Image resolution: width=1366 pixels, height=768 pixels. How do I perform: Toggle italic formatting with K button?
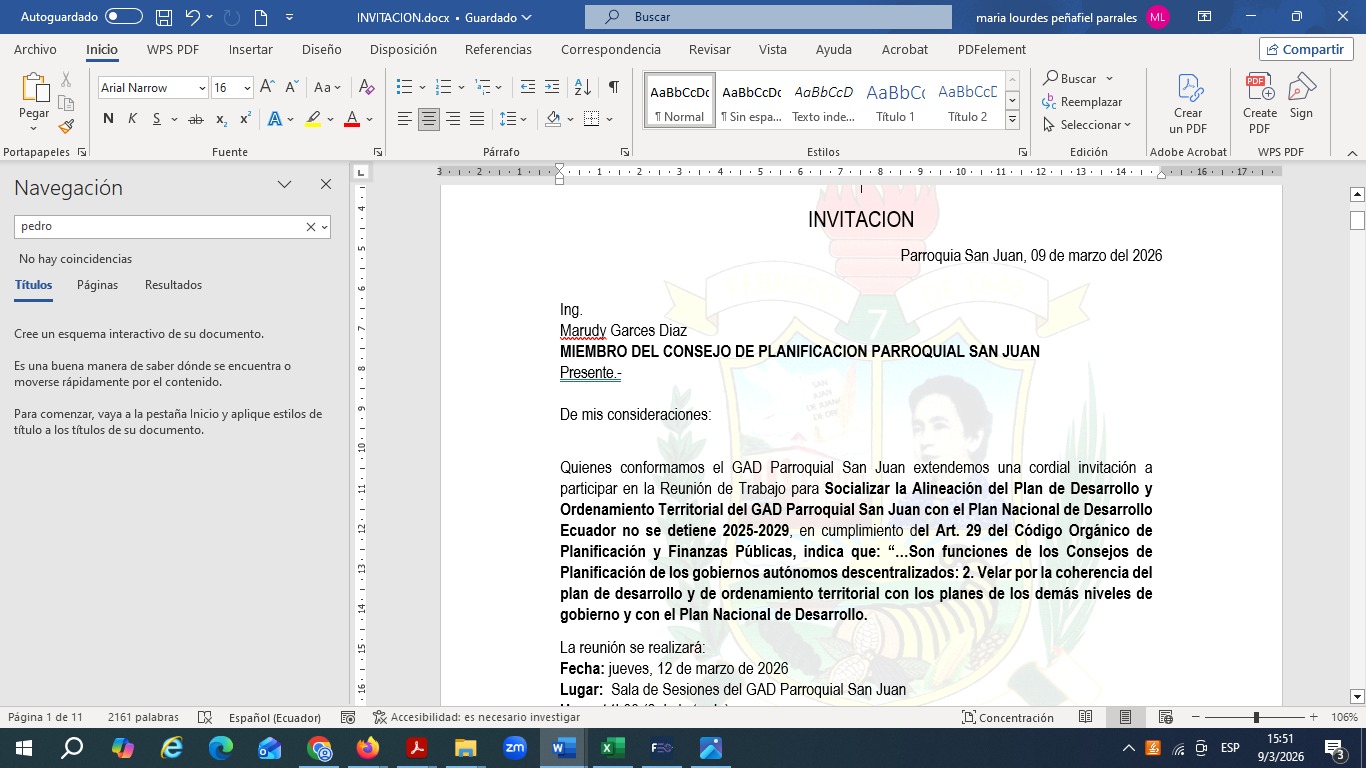coord(132,120)
